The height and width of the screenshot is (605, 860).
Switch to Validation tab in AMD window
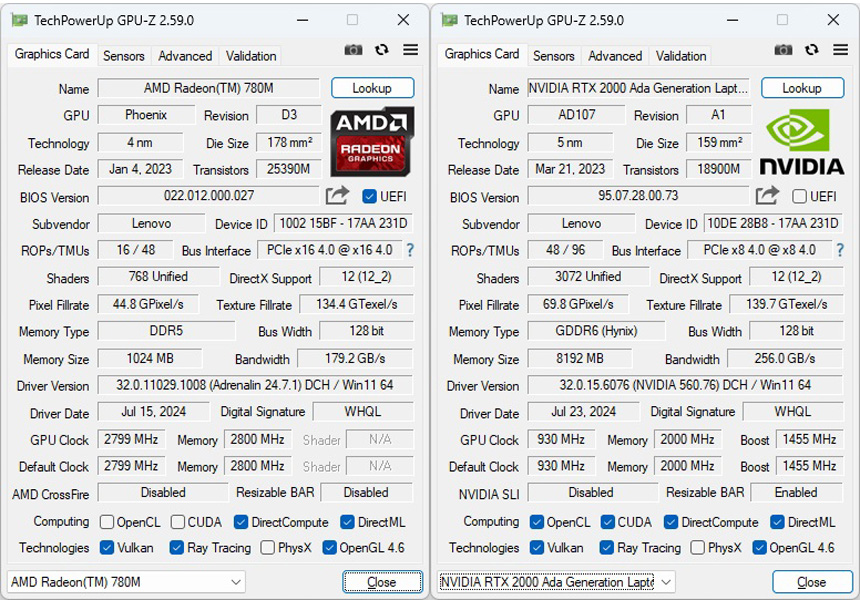[x=251, y=56]
